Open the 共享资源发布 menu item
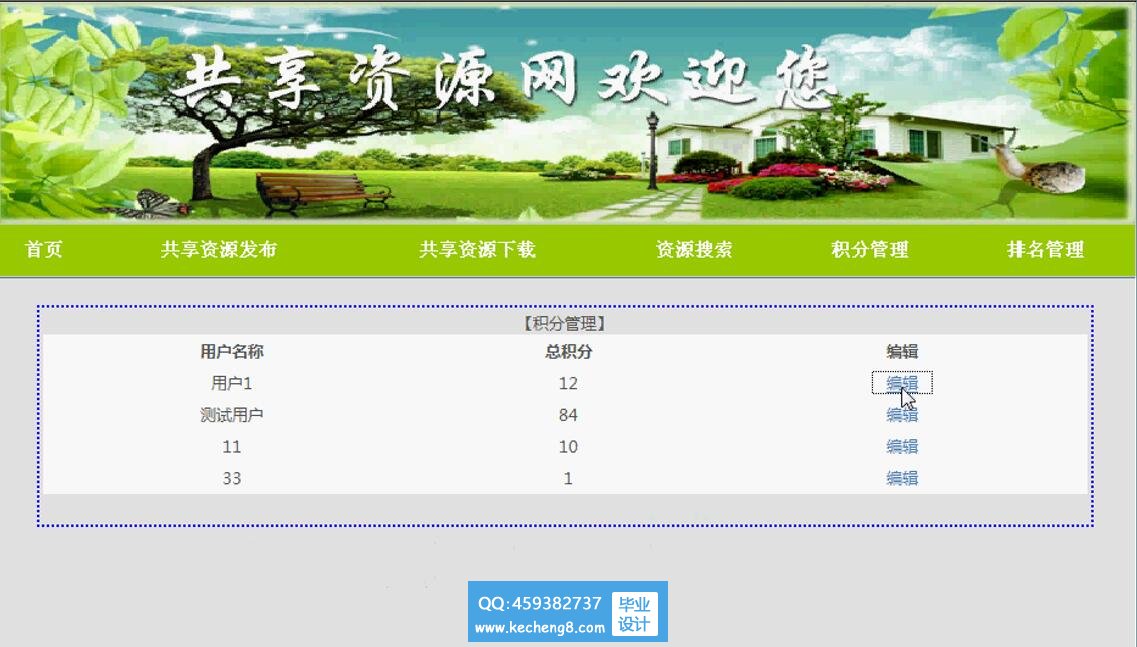Viewport: 1137px width, 647px height. point(219,250)
